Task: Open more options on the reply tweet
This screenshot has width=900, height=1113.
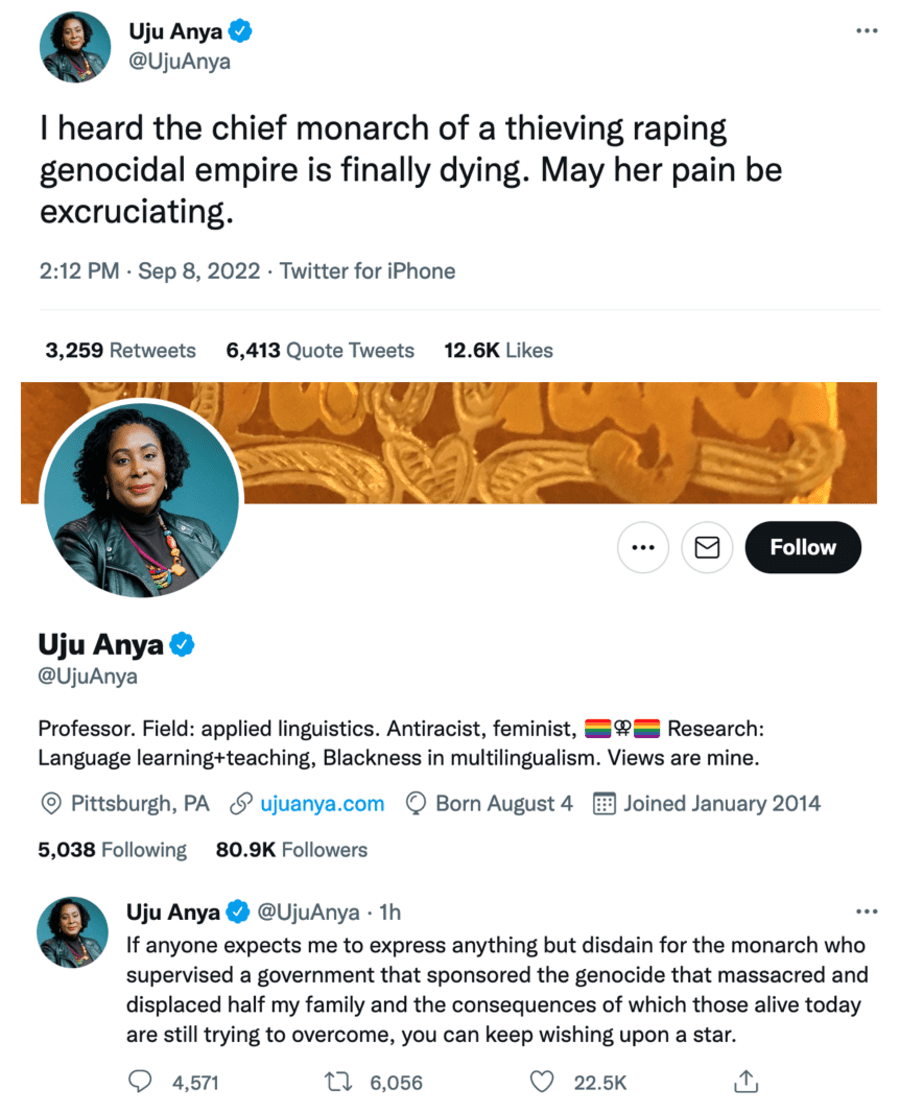Action: coord(866,911)
